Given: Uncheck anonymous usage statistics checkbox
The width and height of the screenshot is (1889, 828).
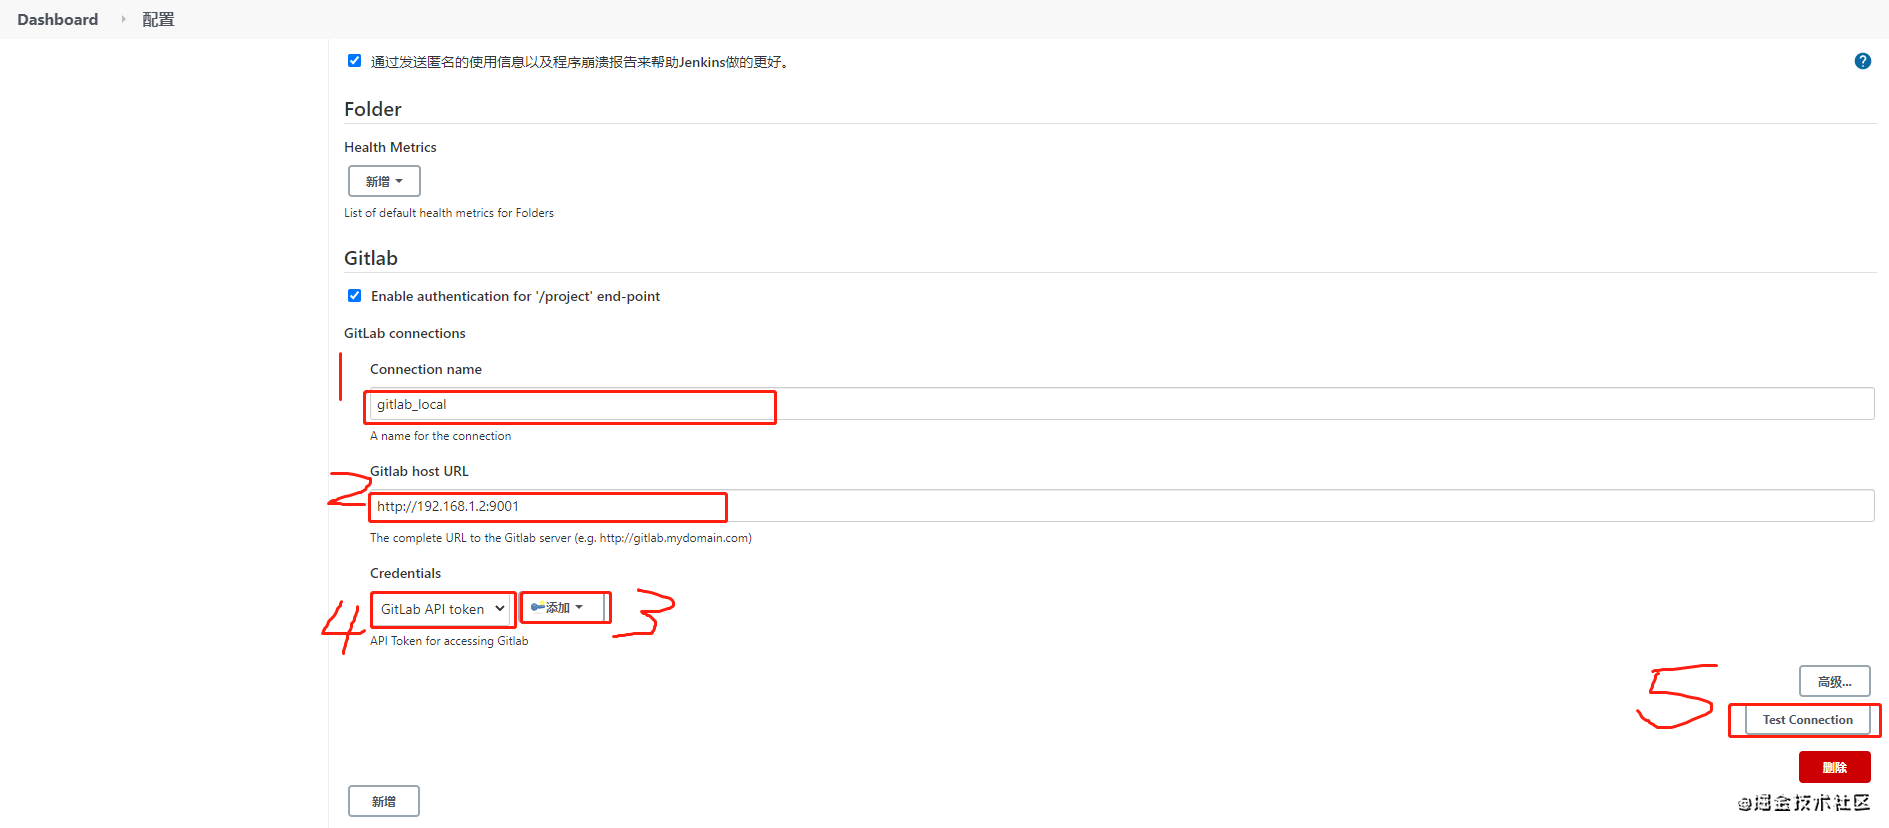Looking at the screenshot, I should coord(354,61).
